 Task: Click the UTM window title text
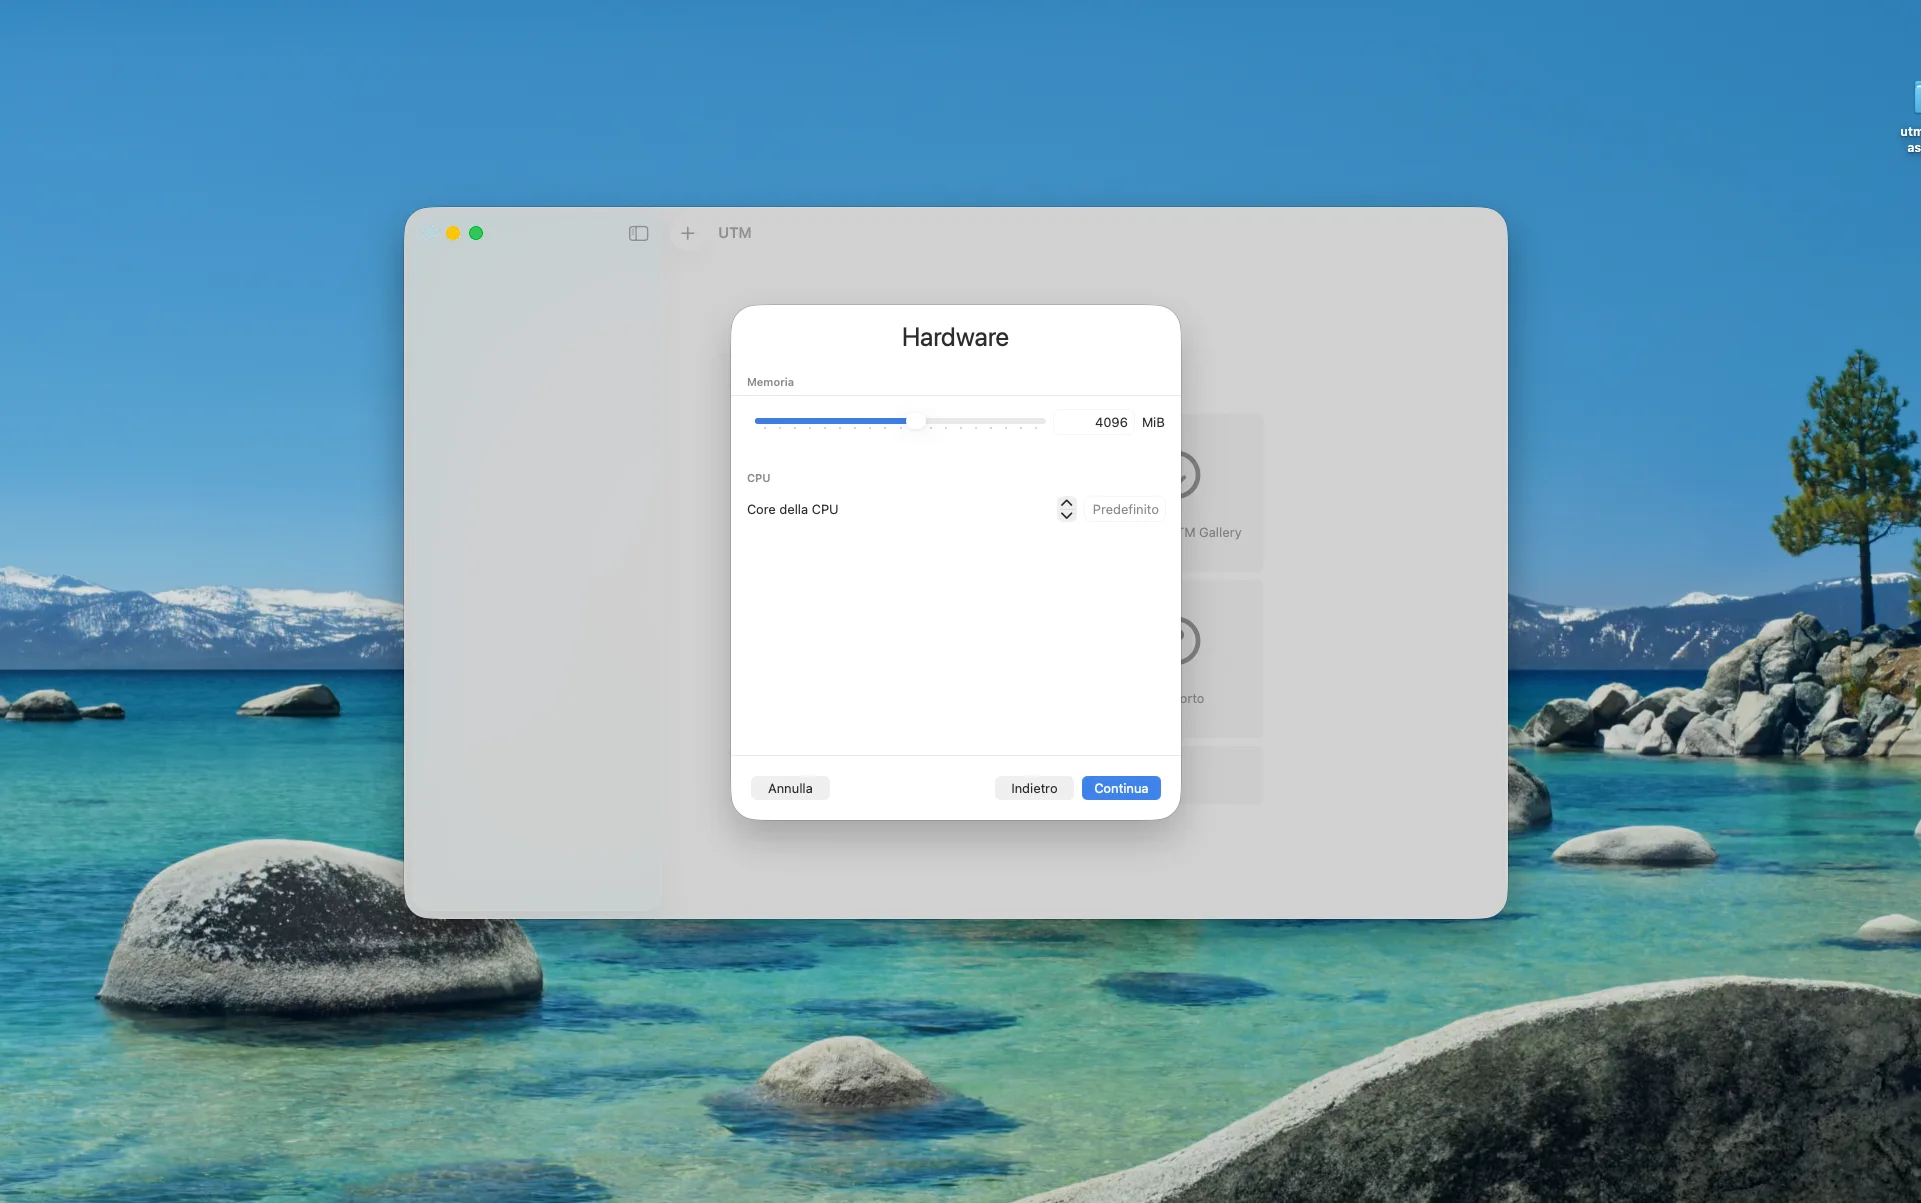[x=734, y=233]
